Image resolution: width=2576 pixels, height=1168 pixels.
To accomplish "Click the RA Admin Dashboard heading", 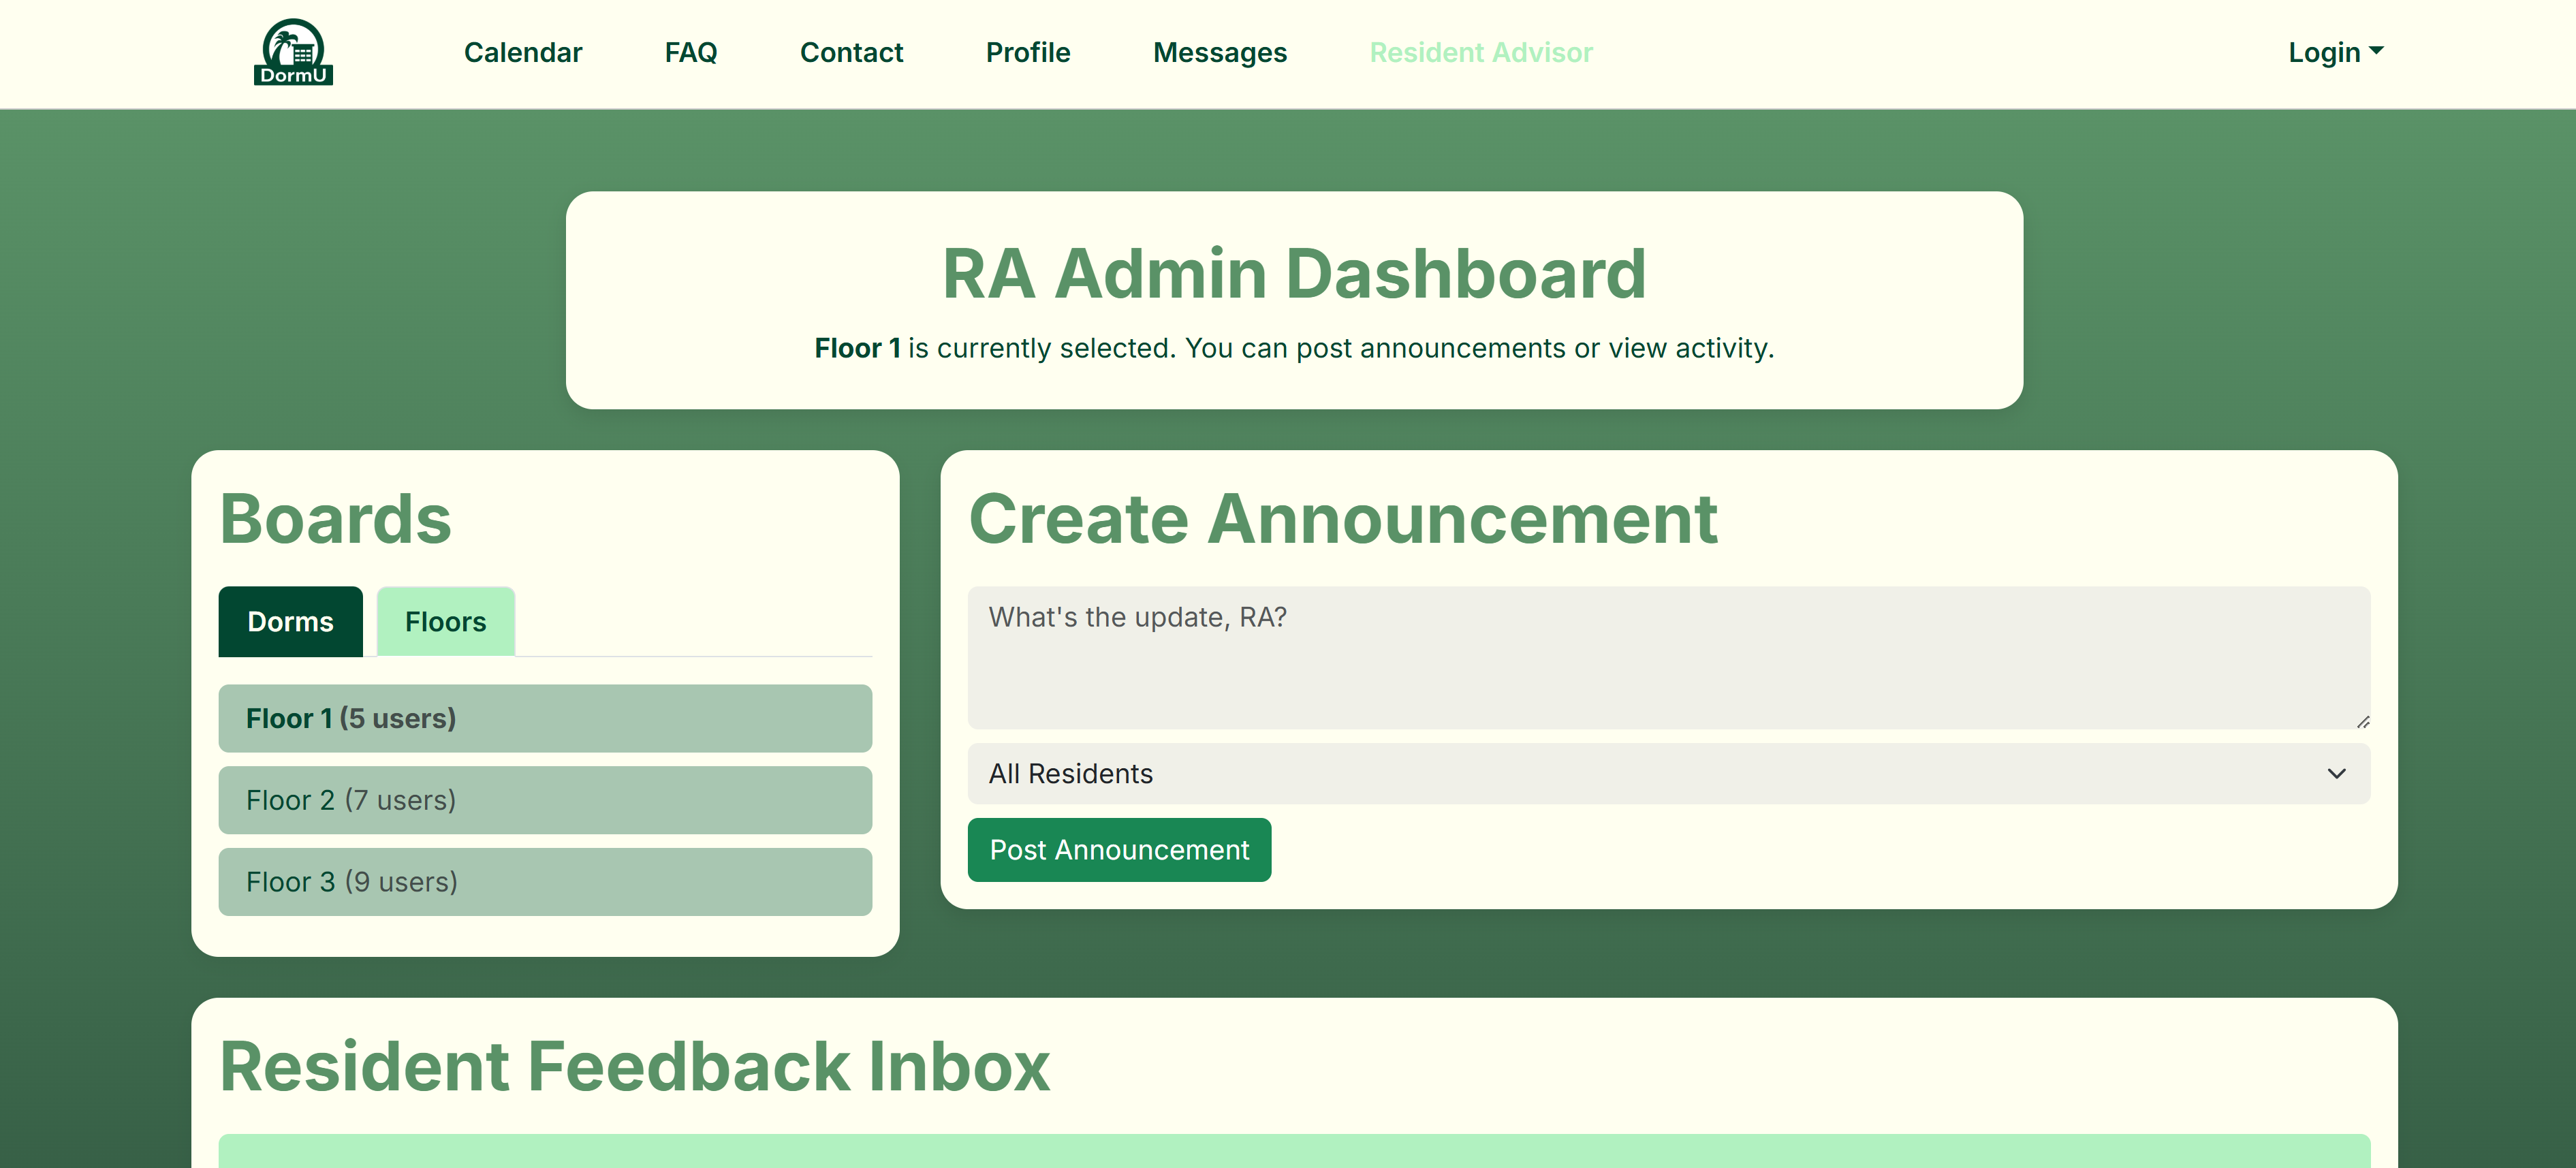I will [1294, 273].
